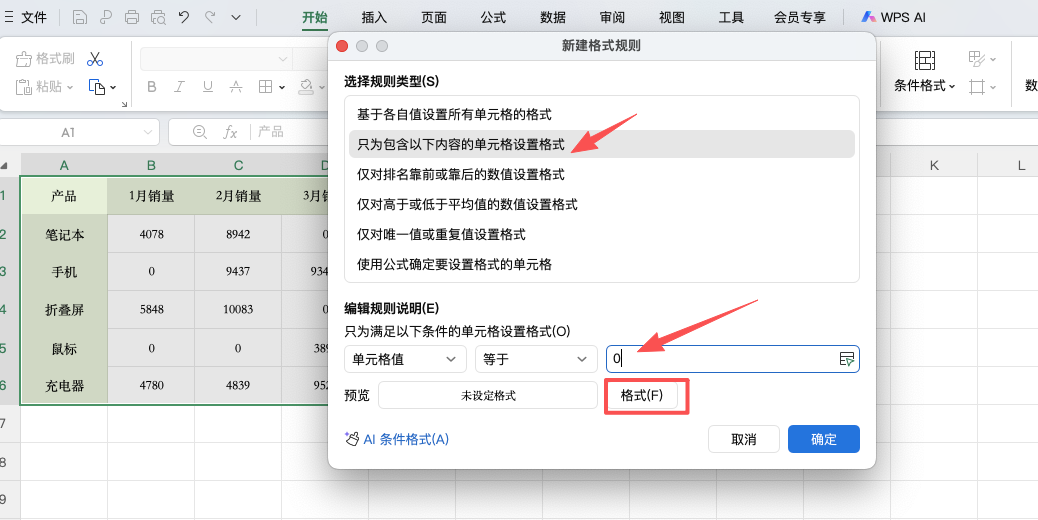Viewport: 1038px width, 520px height.
Task: Click the cell format frame icon below table style
Action: click(x=976, y=87)
